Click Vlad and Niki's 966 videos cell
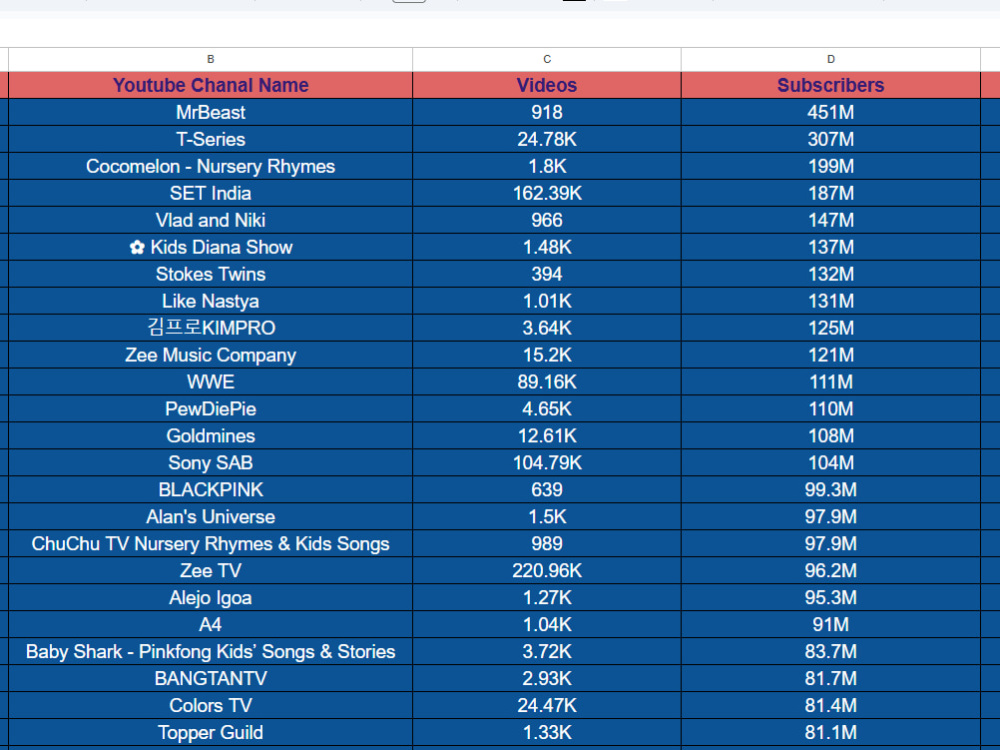 click(x=547, y=220)
